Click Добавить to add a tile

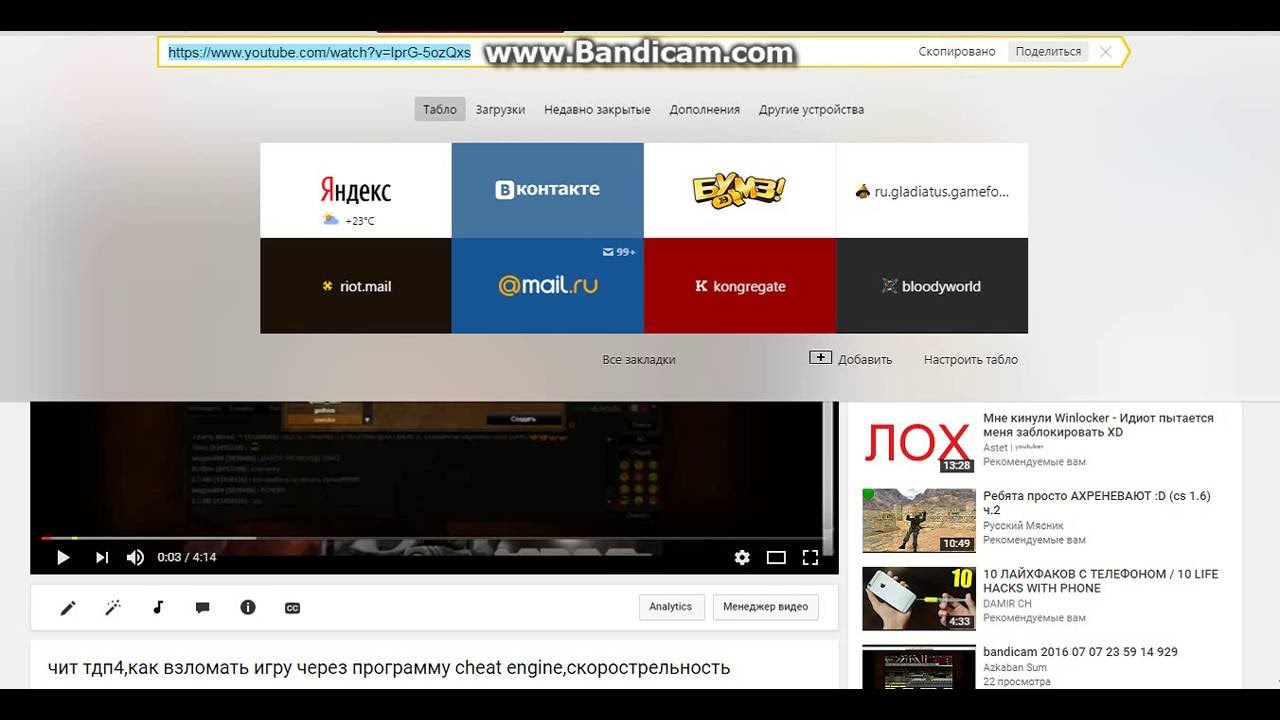[851, 359]
